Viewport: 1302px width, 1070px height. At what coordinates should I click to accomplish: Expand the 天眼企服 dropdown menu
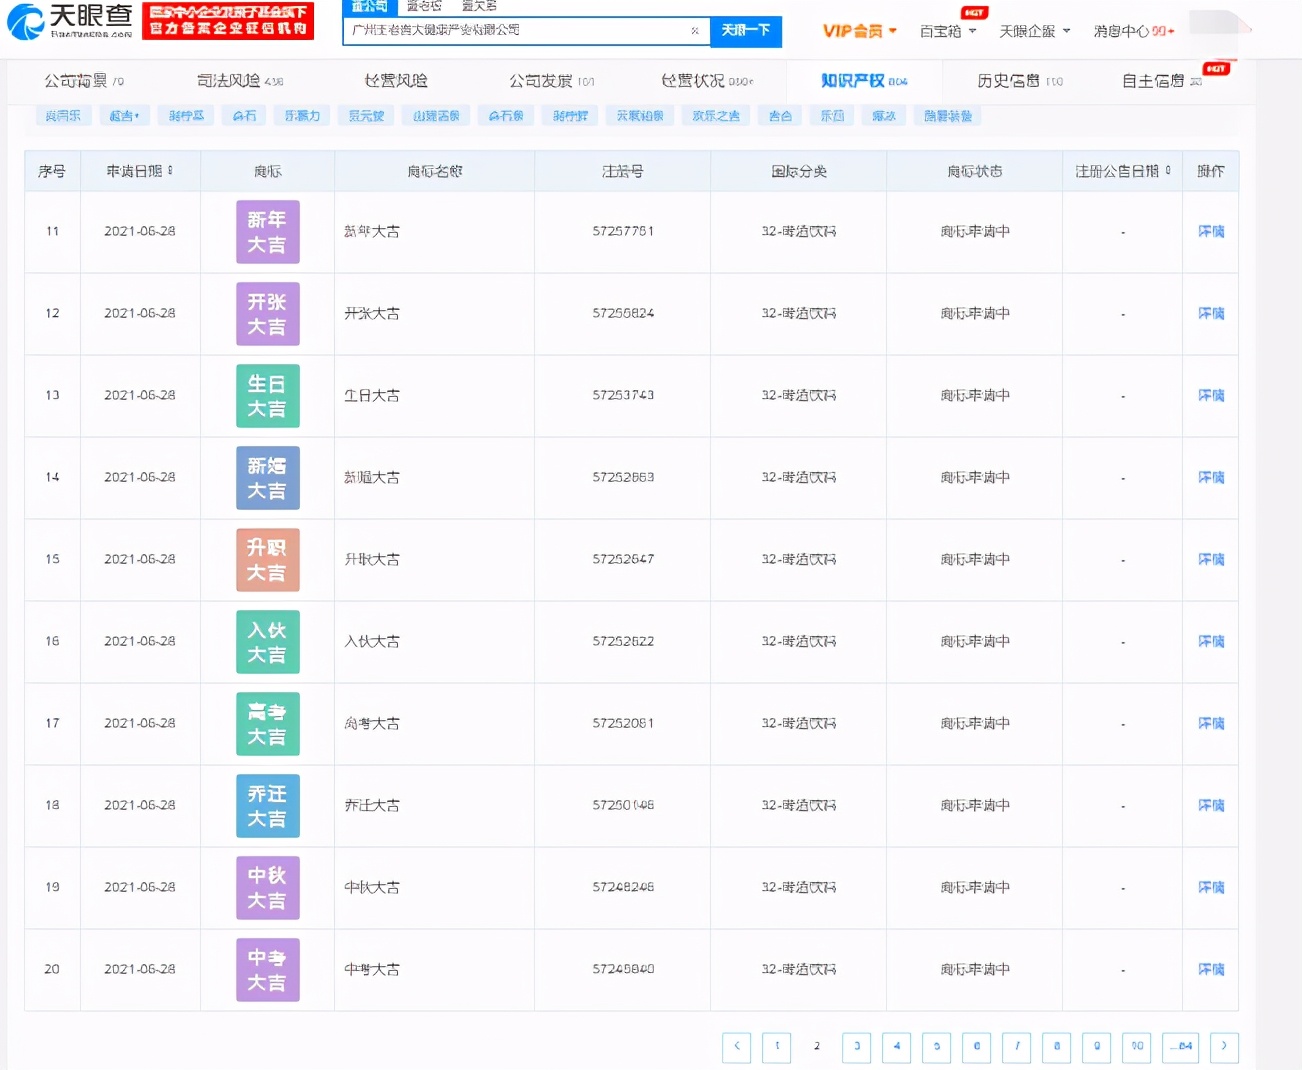pyautogui.click(x=1034, y=31)
